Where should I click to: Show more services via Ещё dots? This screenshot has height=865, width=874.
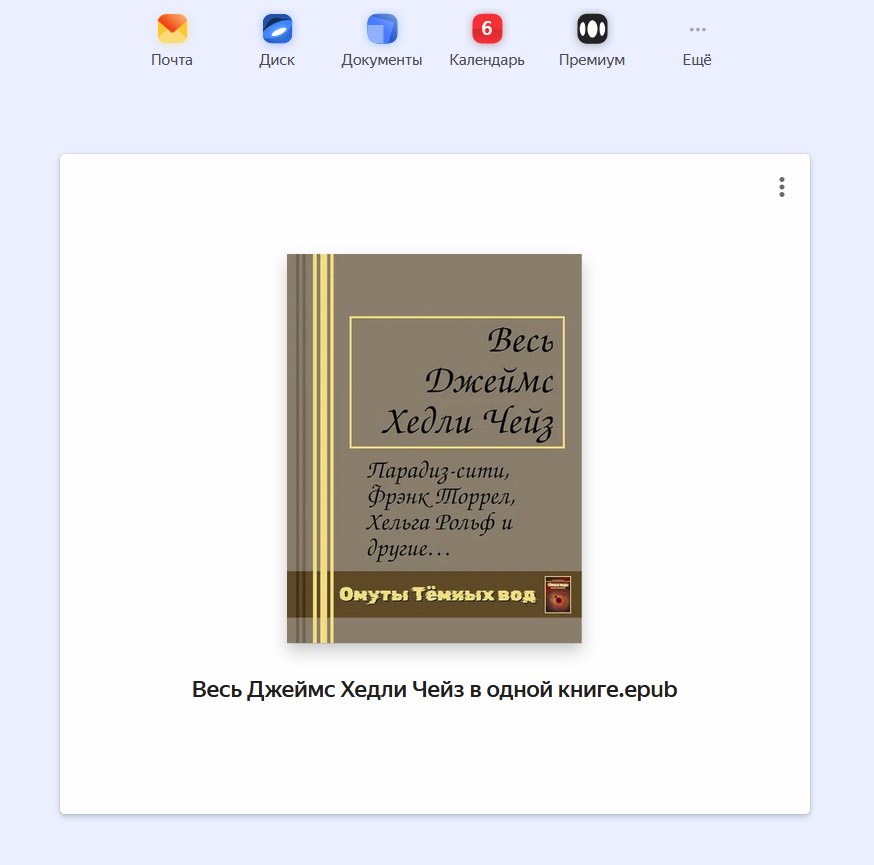click(x=697, y=29)
